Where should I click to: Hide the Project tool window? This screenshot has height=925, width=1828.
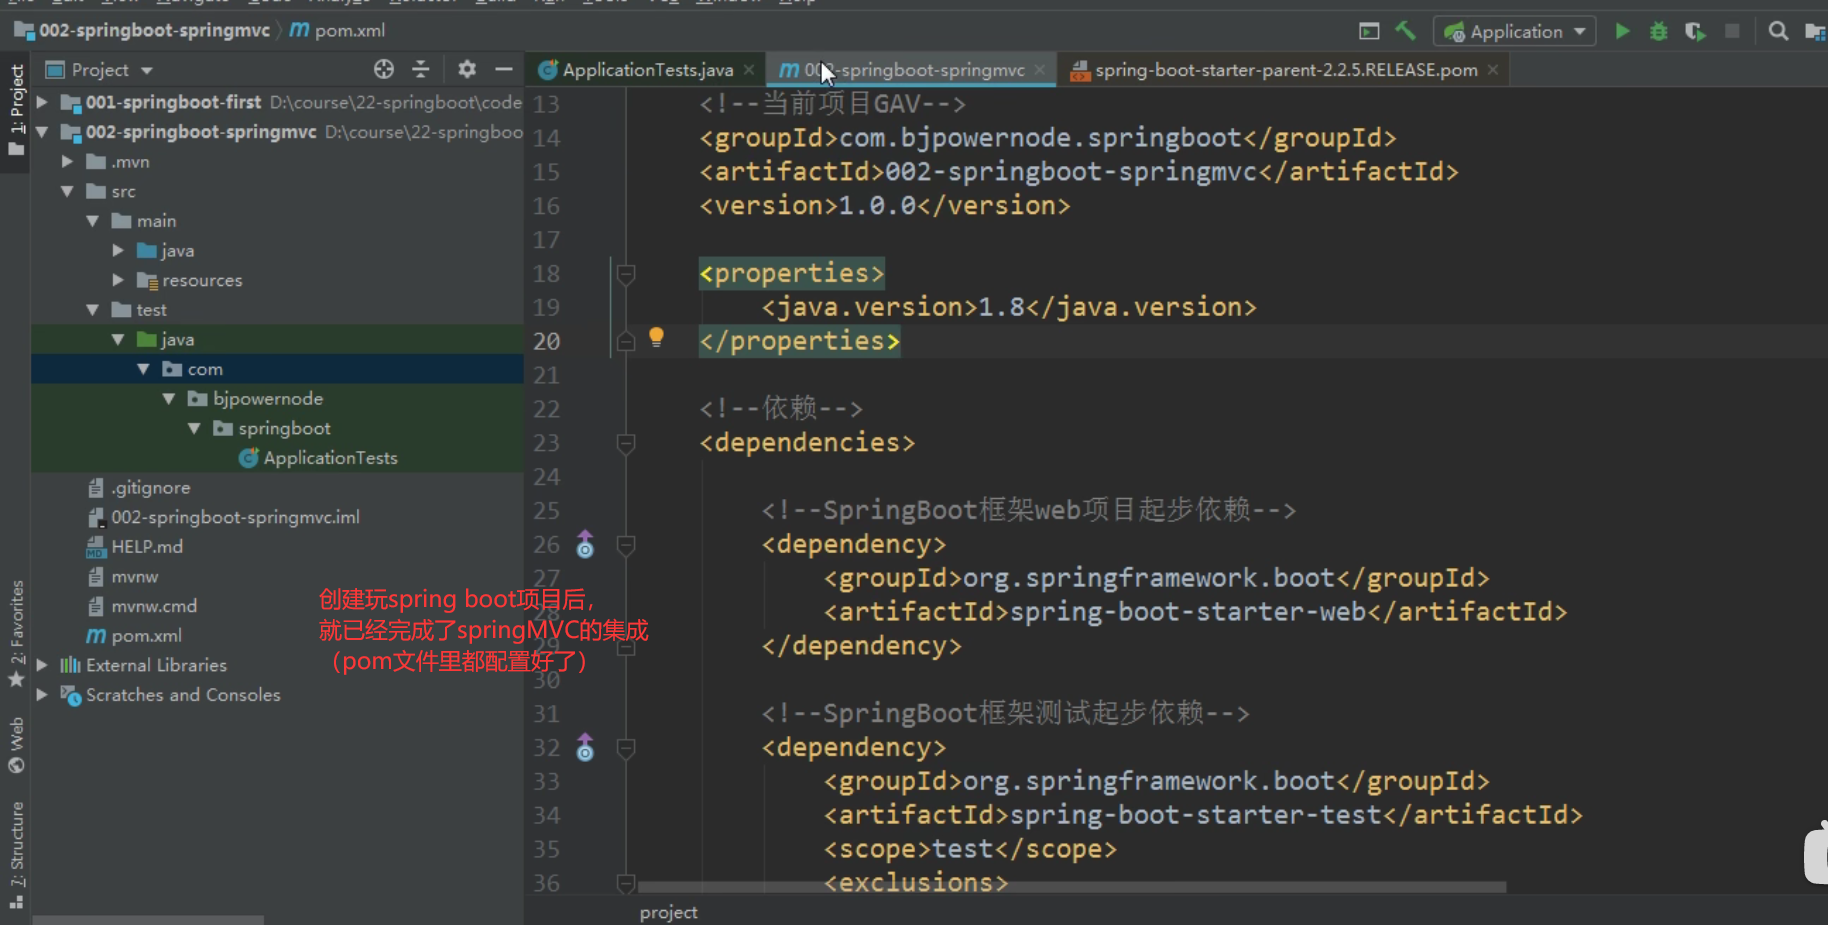[503, 69]
